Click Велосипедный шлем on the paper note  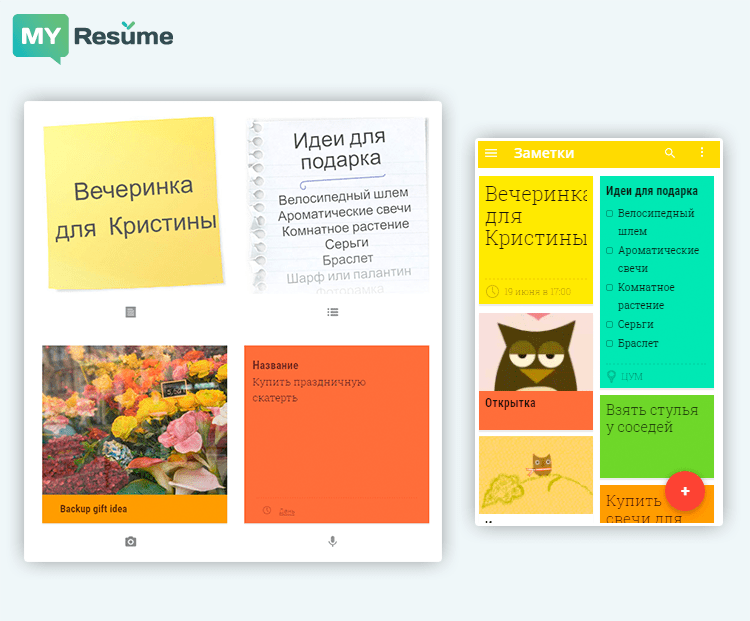[343, 196]
